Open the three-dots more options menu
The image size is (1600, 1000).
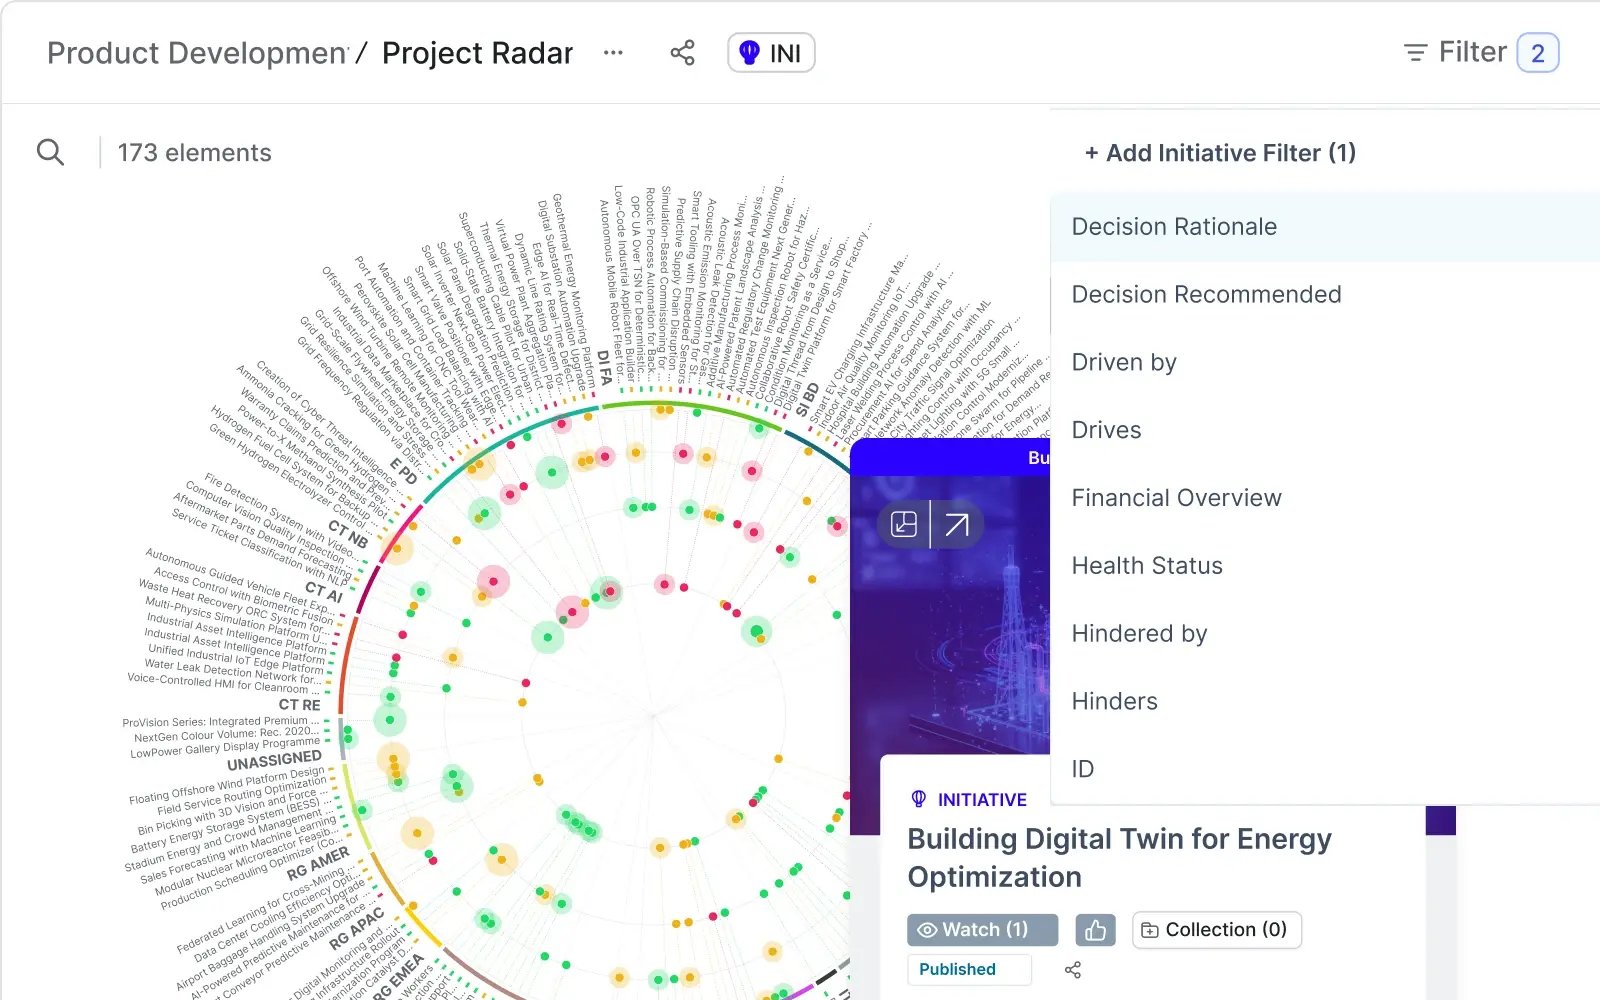pos(613,53)
